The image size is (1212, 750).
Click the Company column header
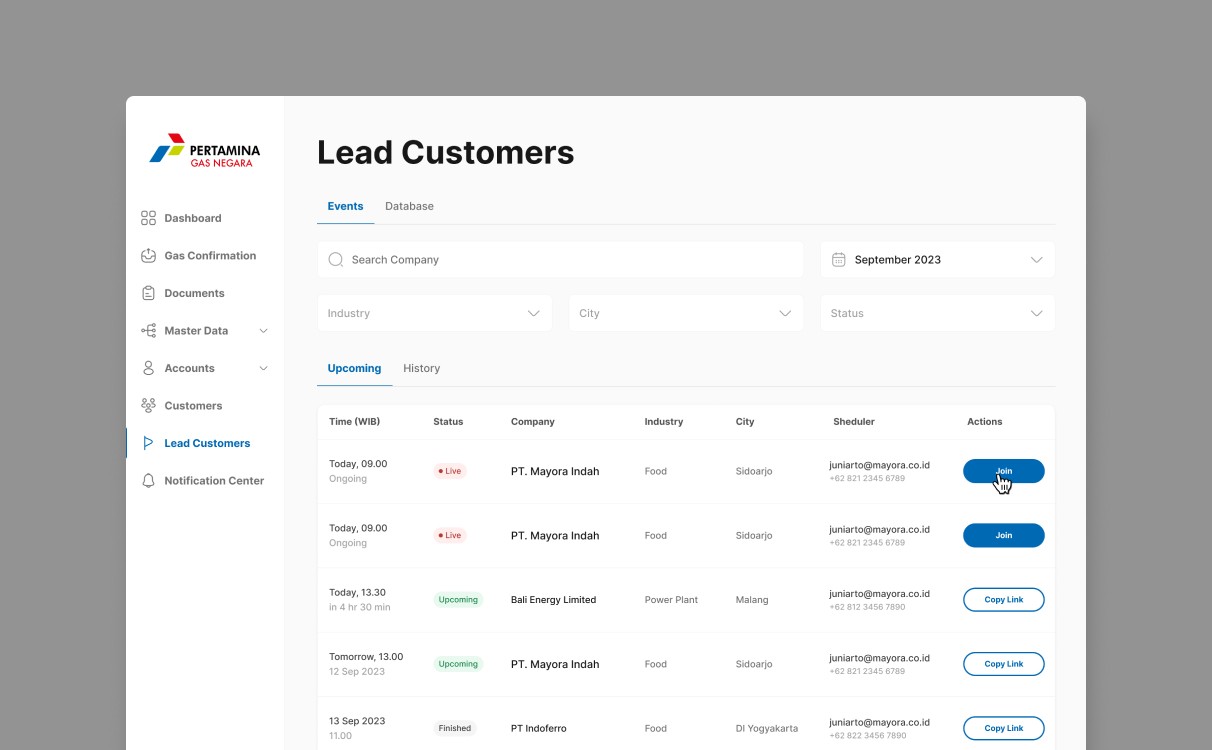533,422
